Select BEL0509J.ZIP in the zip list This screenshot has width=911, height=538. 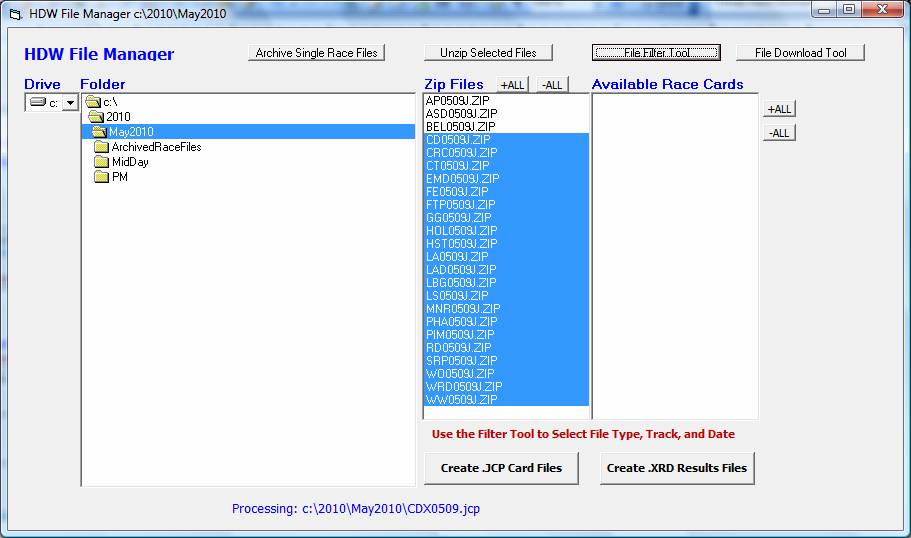pos(460,127)
